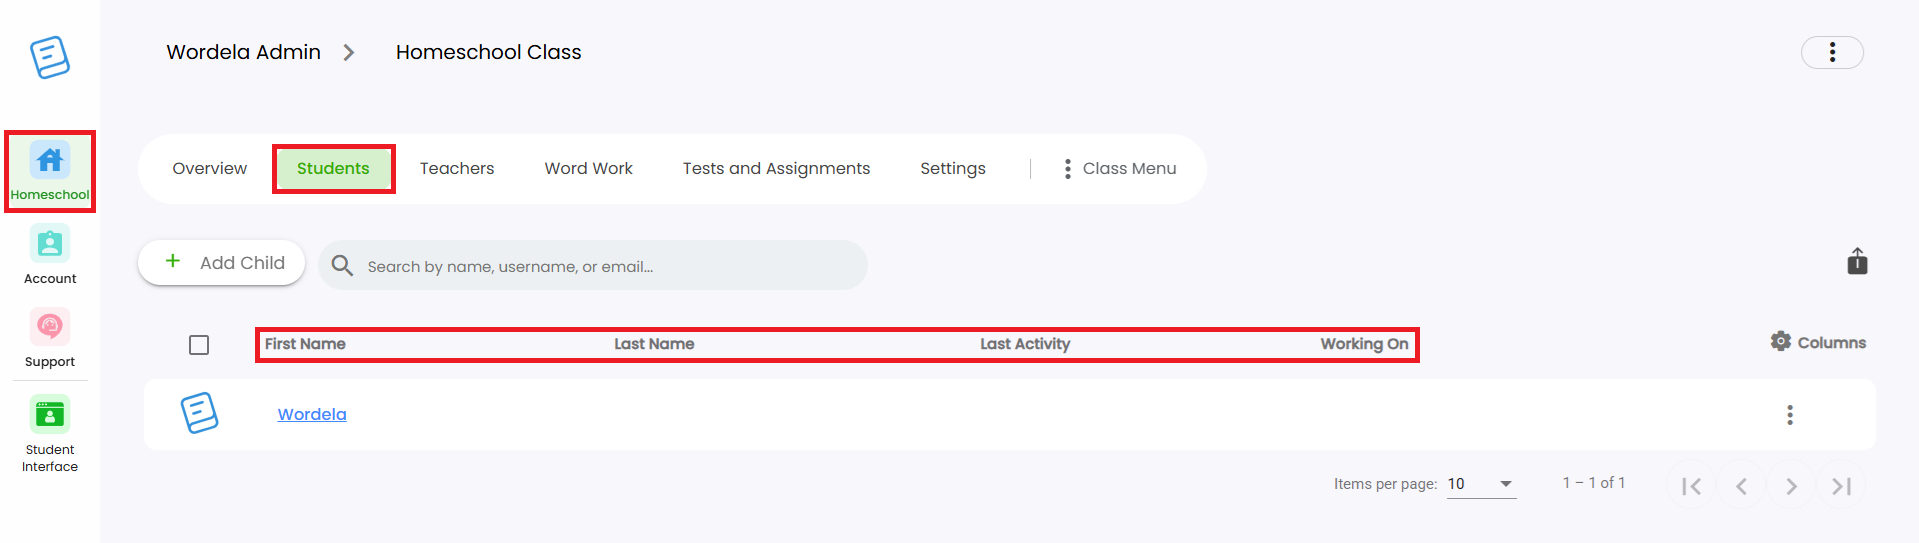Open the top-right three-dot options button

[x=1832, y=52]
